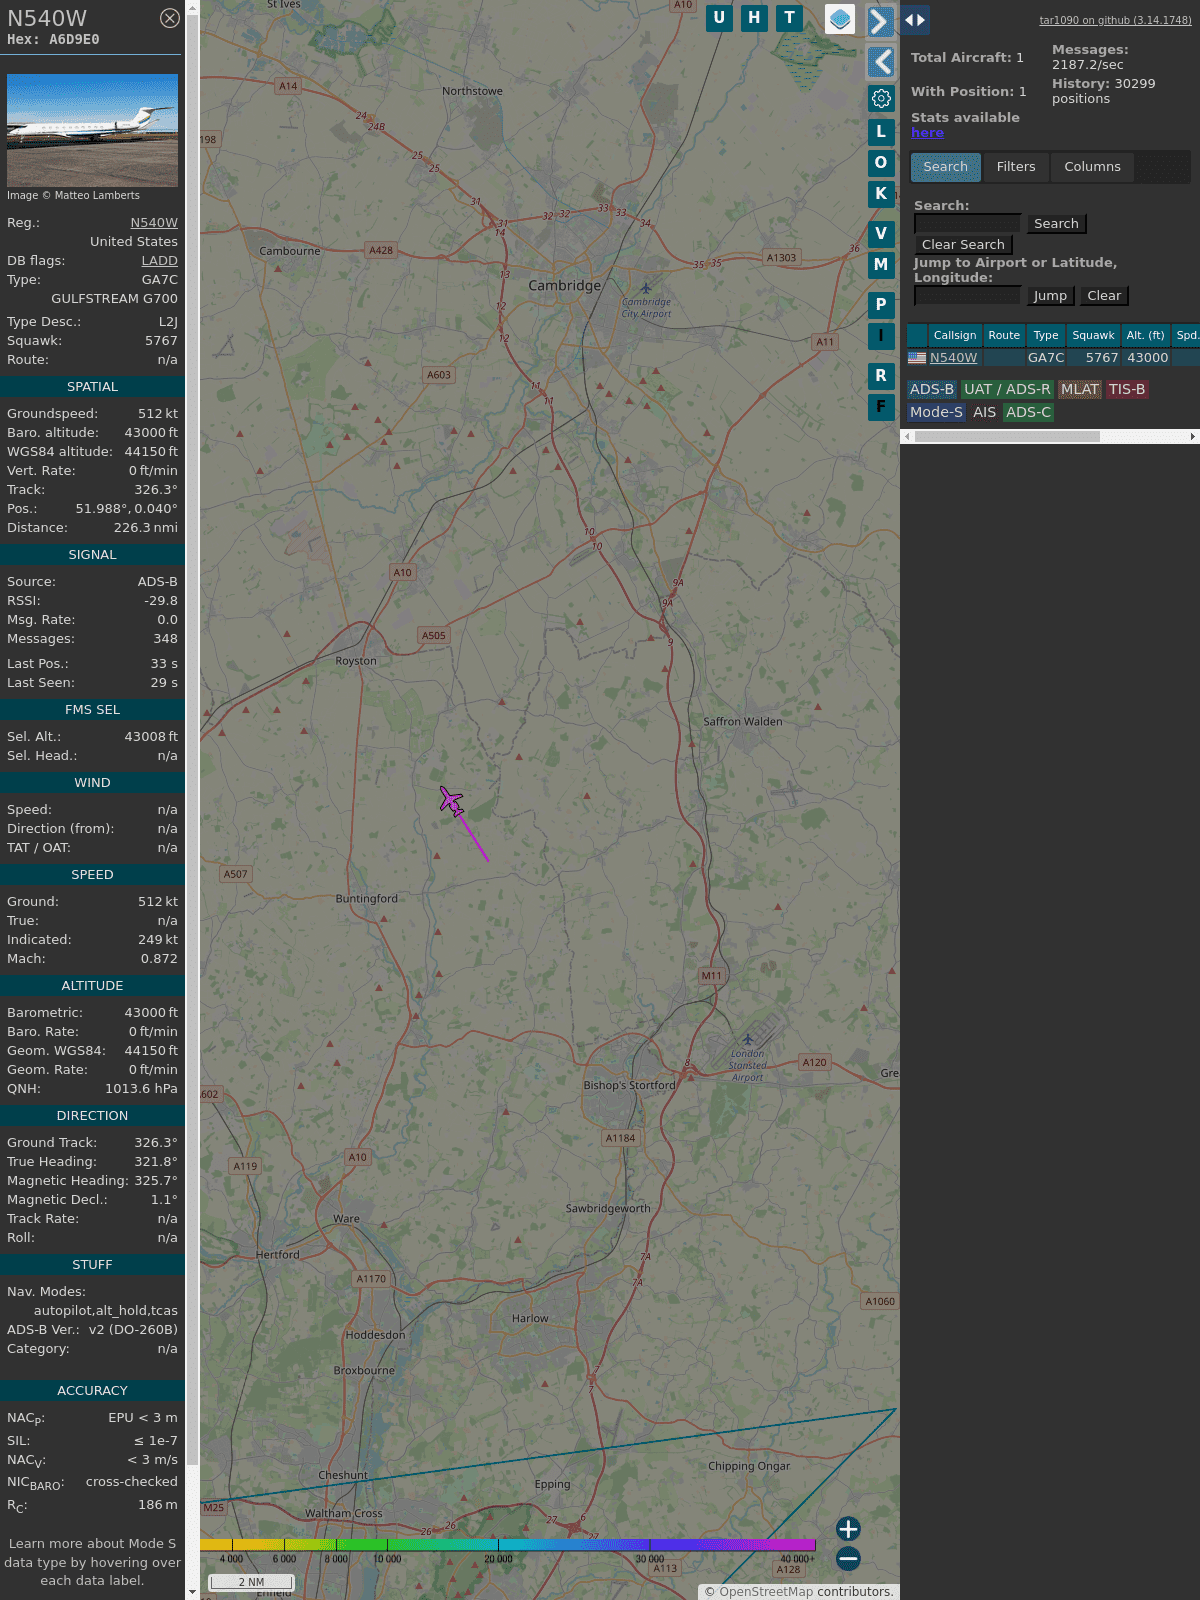Open the LADD database flags link
This screenshot has width=1200, height=1600.
point(159,261)
